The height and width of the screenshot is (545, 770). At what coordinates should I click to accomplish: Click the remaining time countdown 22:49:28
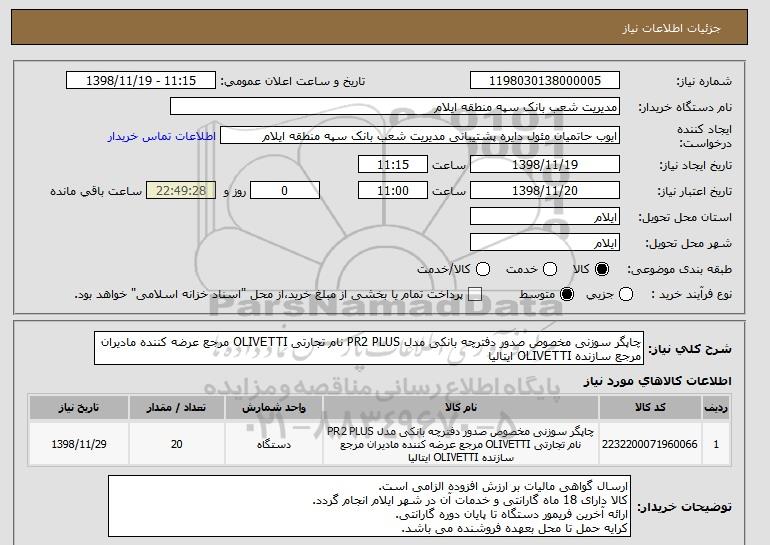[x=181, y=191]
